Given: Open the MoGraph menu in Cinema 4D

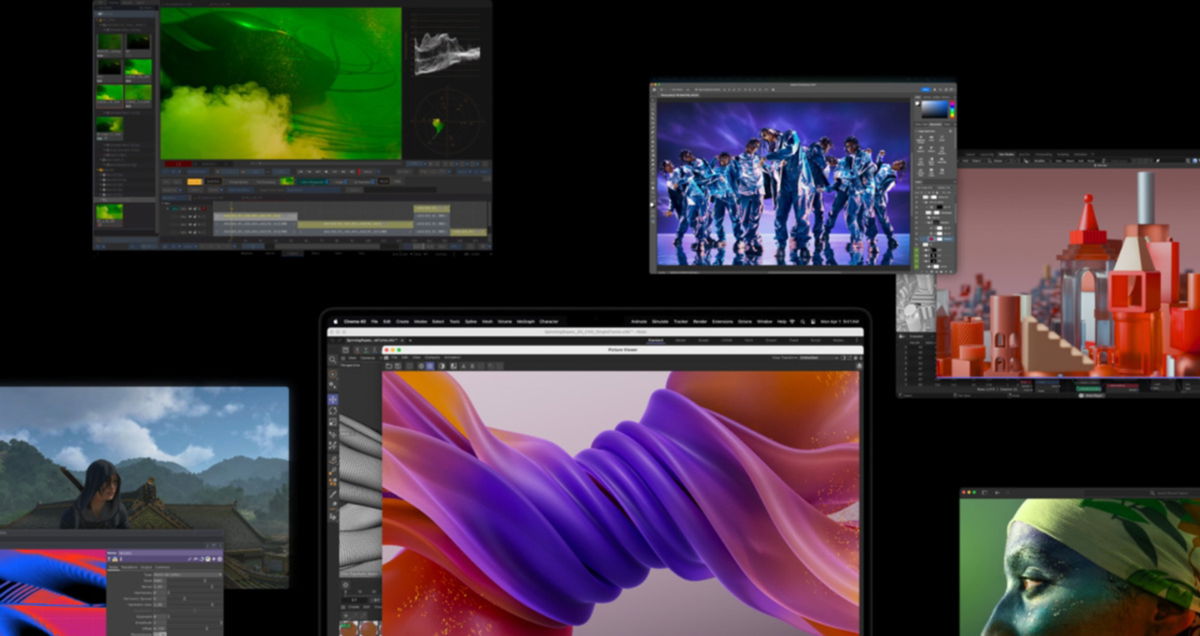Looking at the screenshot, I should tap(525, 321).
